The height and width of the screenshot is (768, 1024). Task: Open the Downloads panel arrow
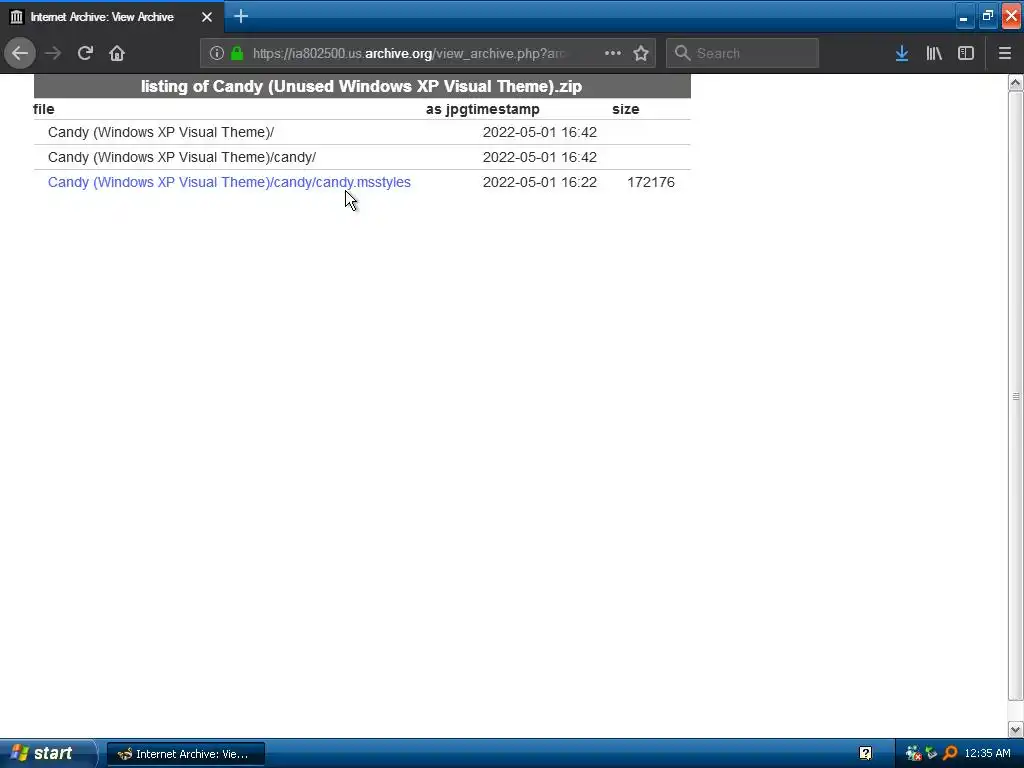click(x=902, y=53)
